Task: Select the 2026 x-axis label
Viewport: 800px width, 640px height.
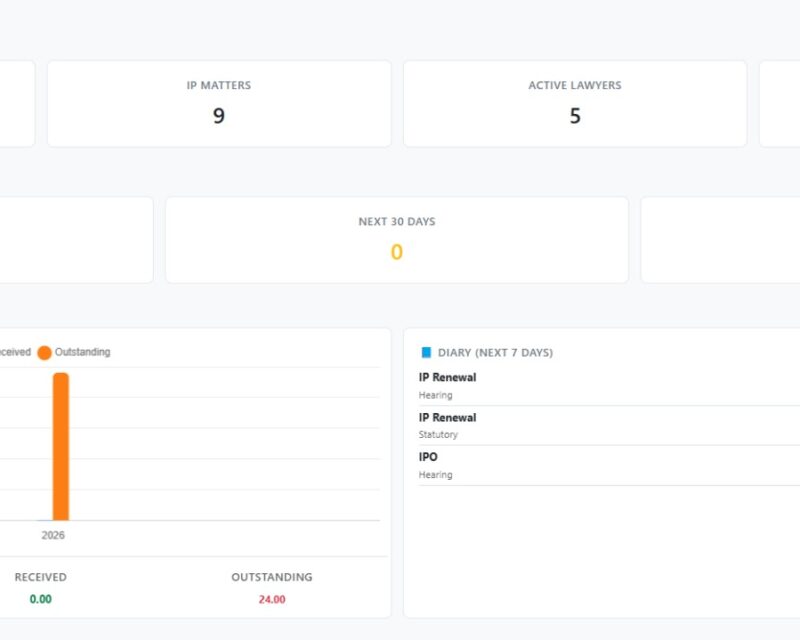Action: coord(53,535)
